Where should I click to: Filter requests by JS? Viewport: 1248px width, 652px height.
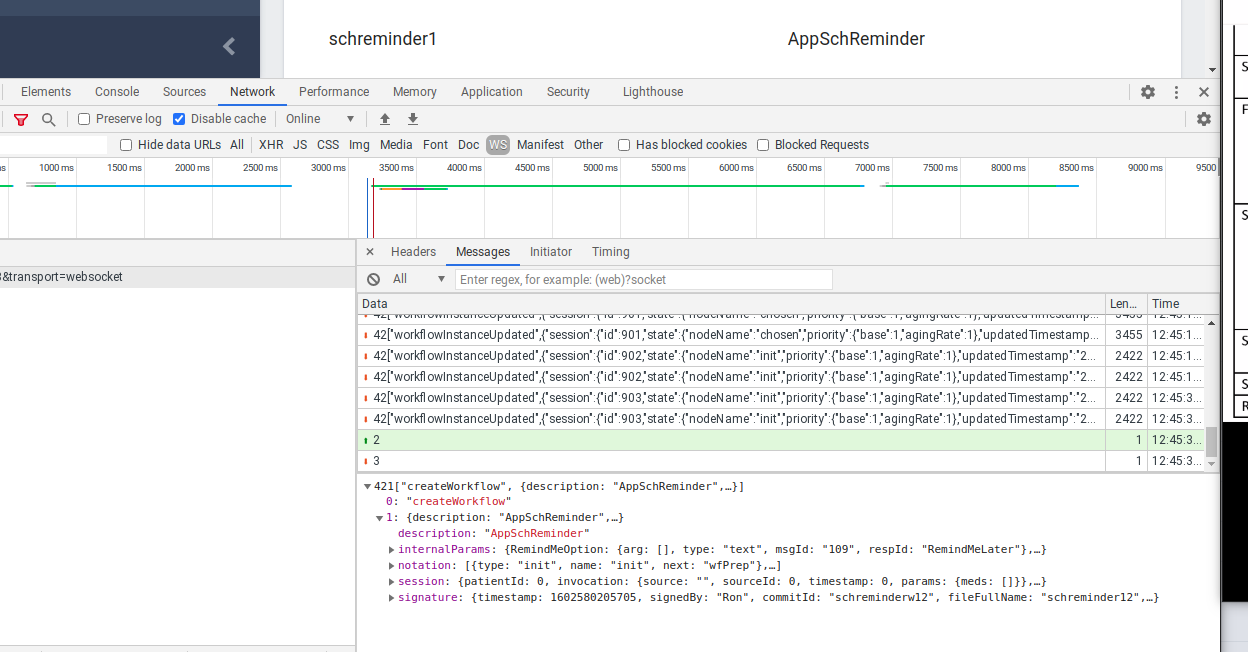tap(300, 145)
